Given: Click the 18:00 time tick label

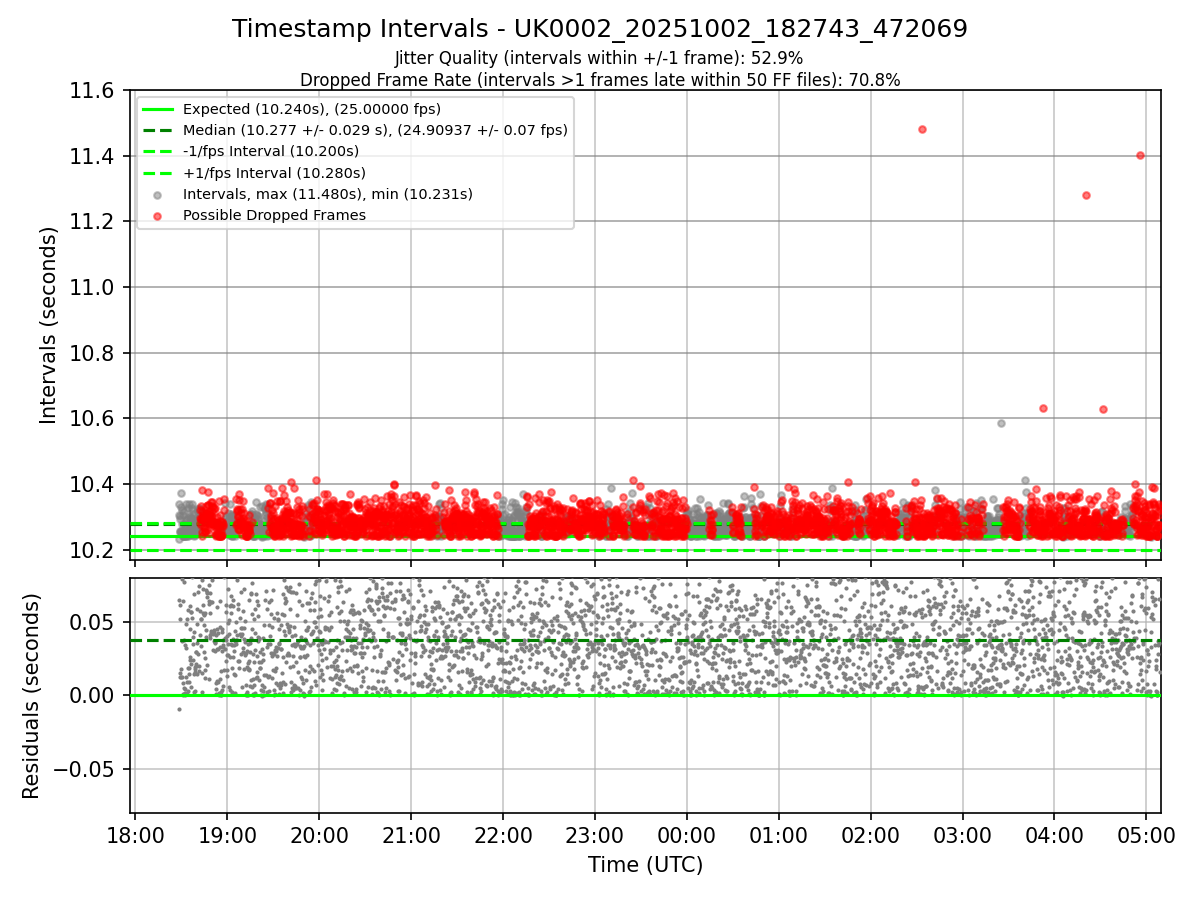Looking at the screenshot, I should coord(135,834).
